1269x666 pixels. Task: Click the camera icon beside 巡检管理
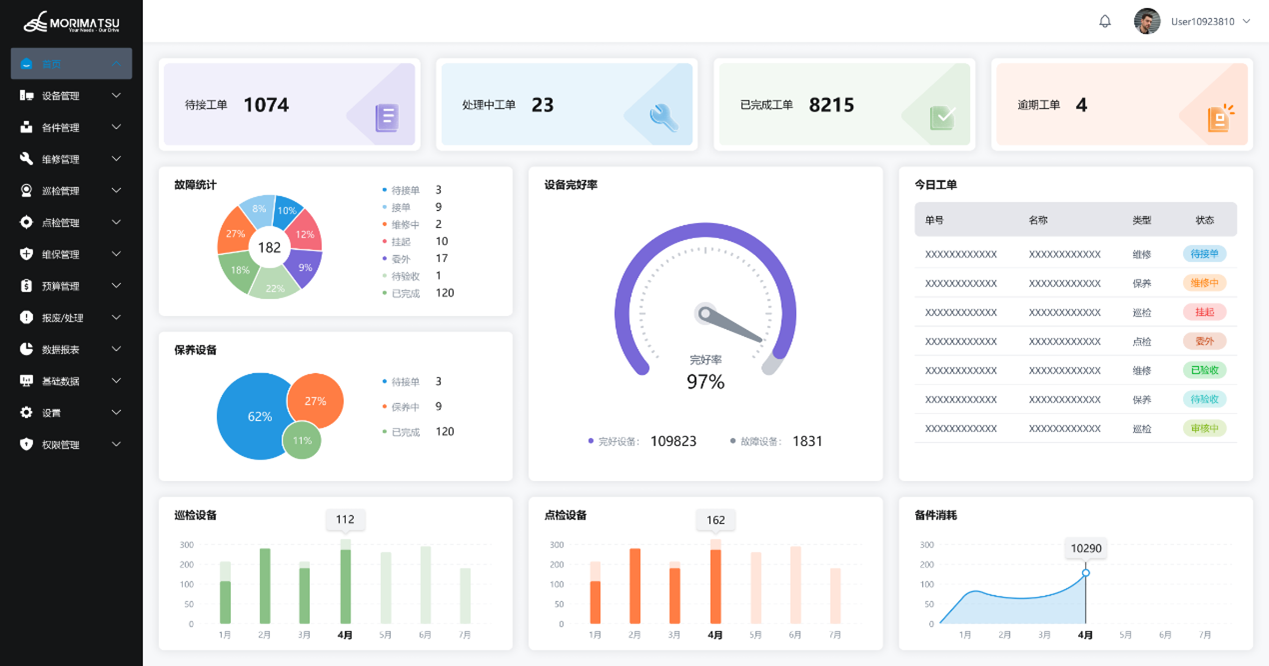point(27,191)
